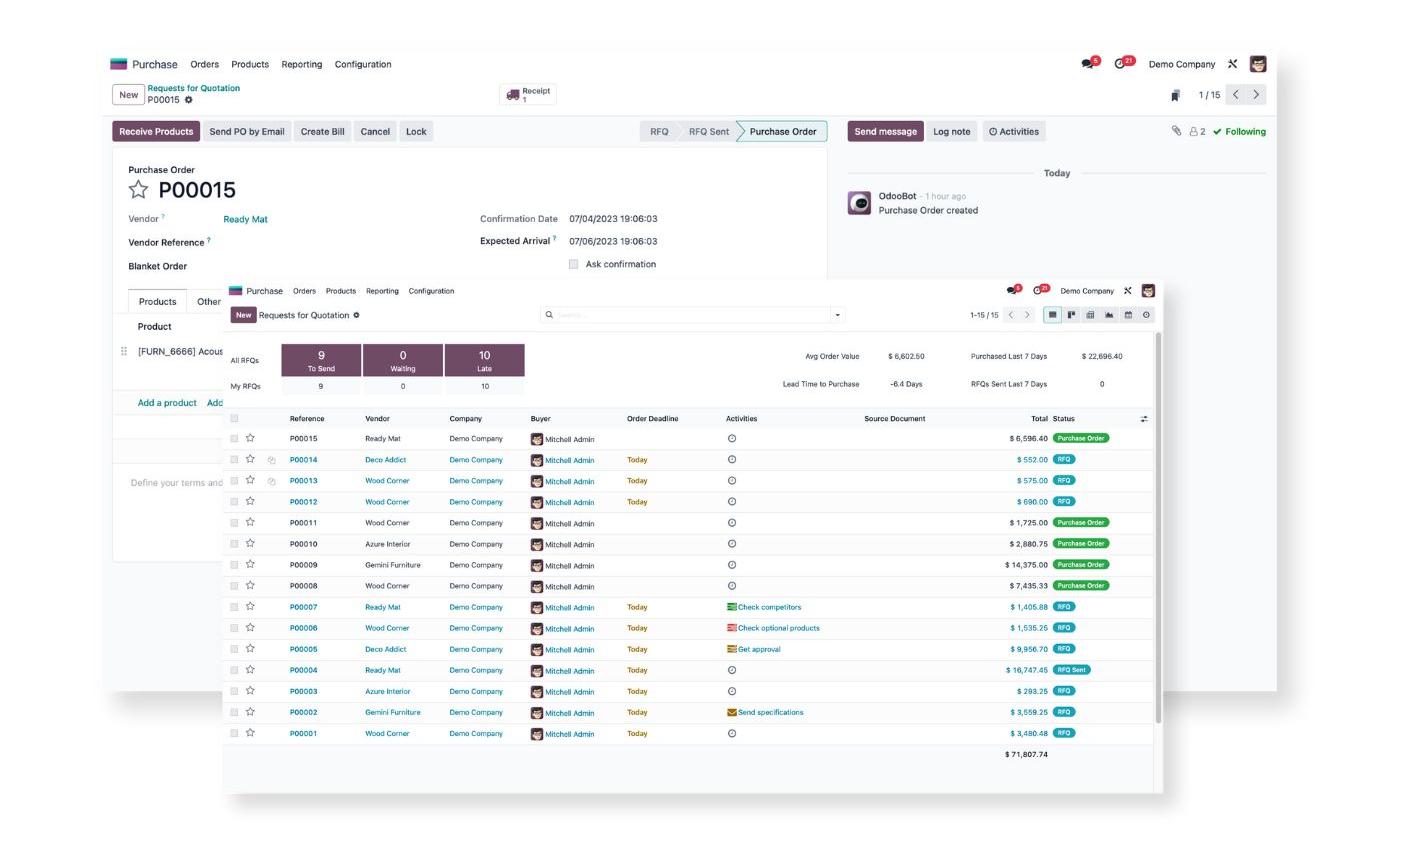
Task: Open the optional columns selector on list header
Action: [1143, 418]
